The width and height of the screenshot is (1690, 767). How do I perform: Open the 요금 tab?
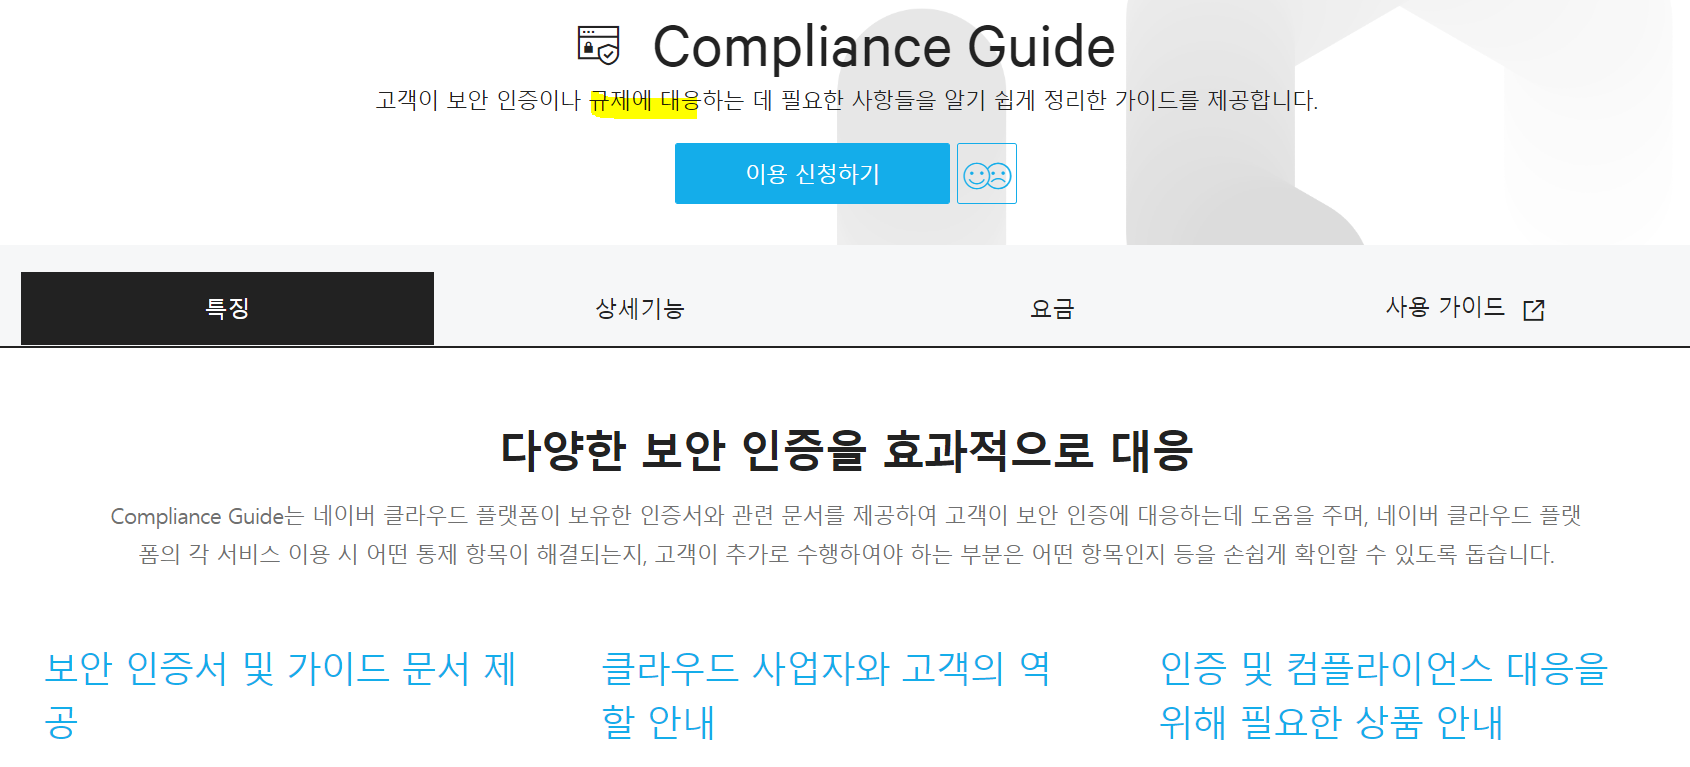pos(1052,308)
